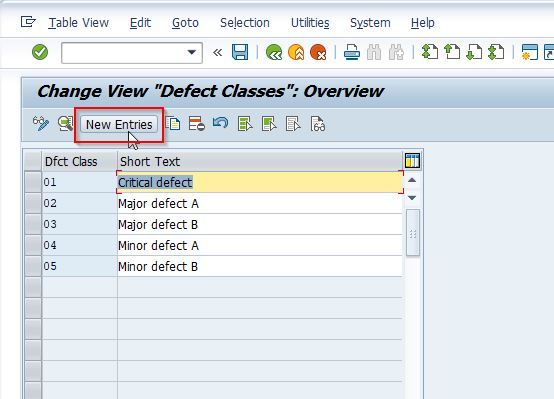The image size is (554, 399).
Task: Click defect class cell 05
Action: [x=79, y=266]
